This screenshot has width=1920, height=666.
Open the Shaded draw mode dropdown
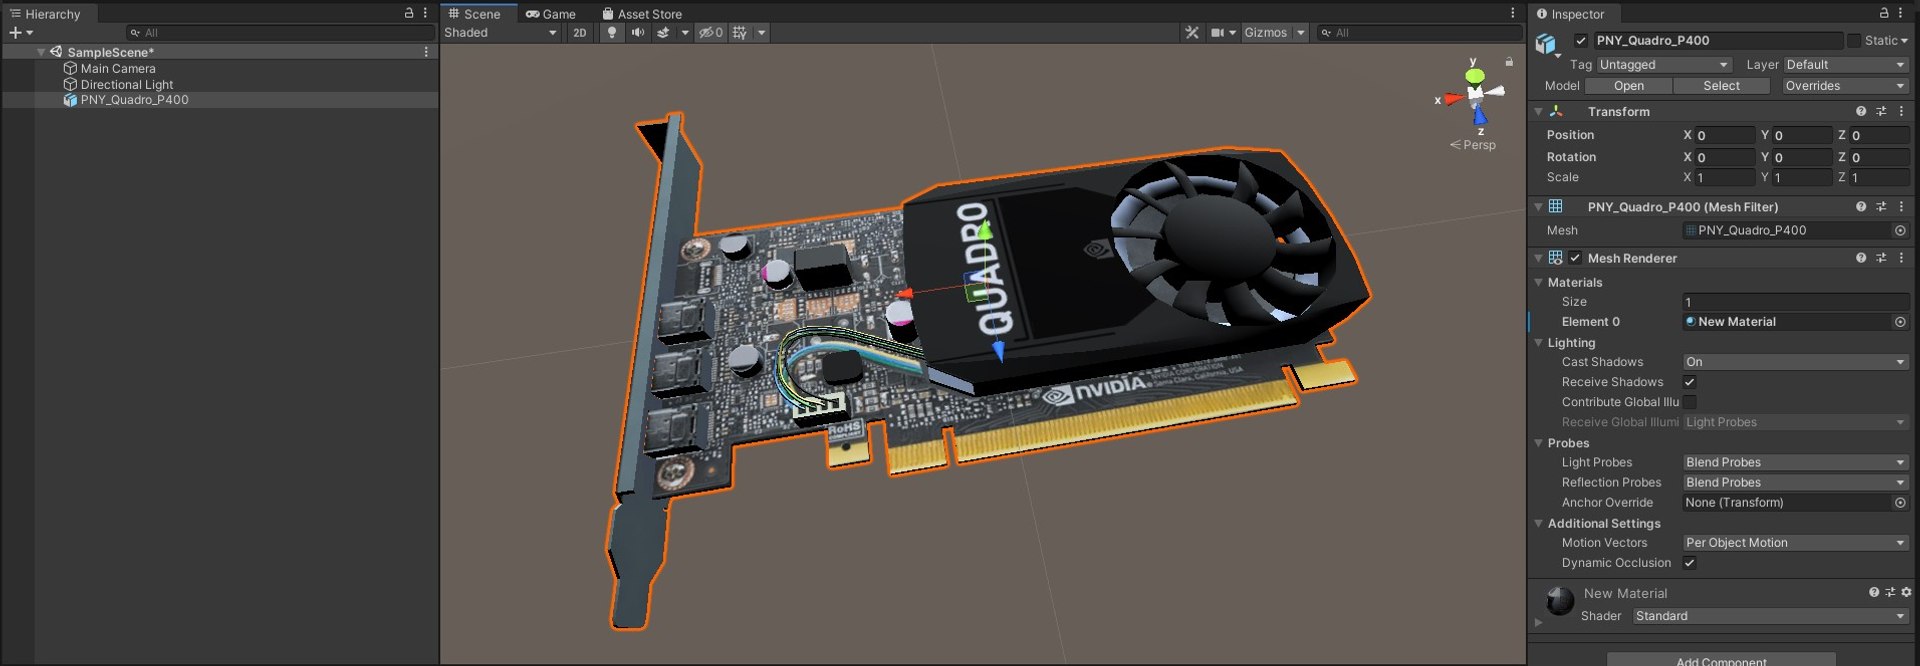tap(502, 33)
